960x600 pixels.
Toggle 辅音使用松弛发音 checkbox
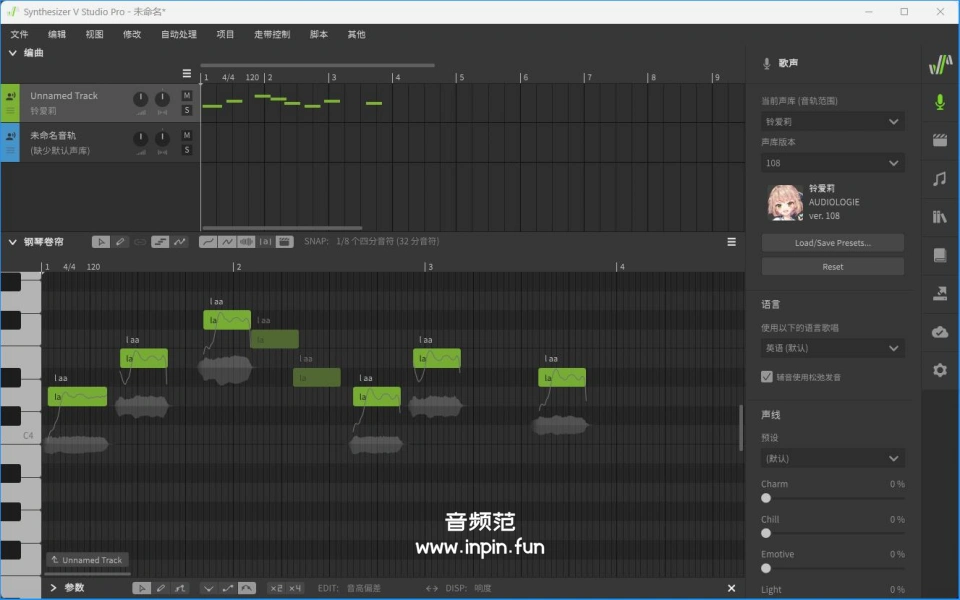(767, 377)
